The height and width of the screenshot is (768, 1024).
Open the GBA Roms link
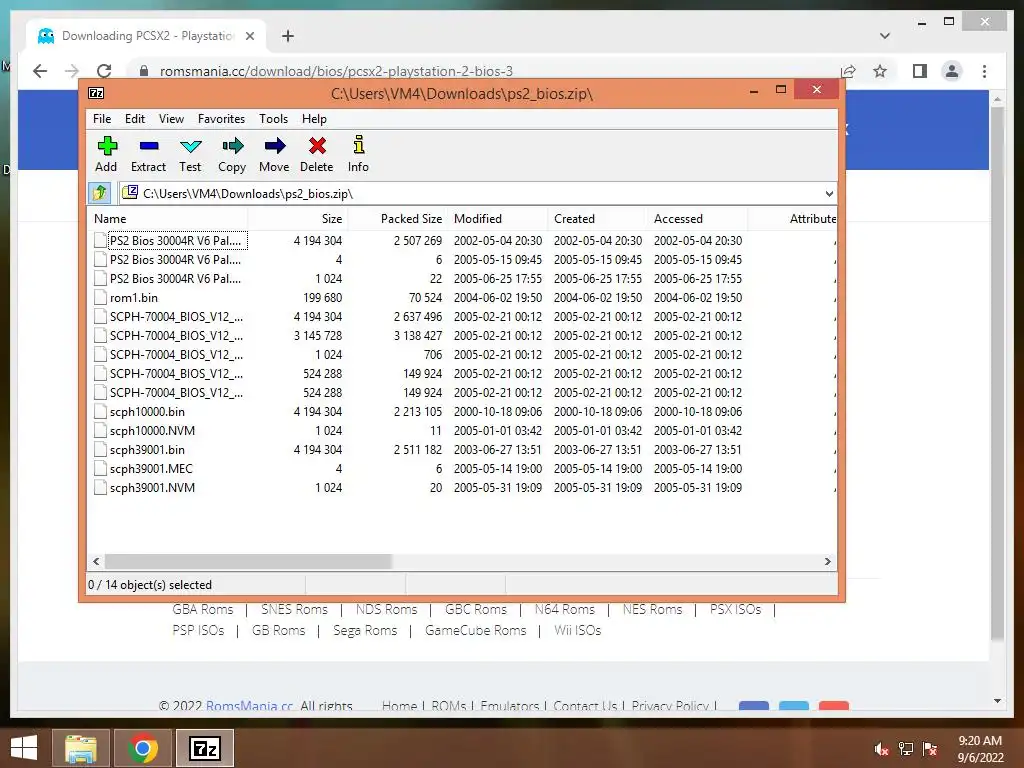[202, 609]
